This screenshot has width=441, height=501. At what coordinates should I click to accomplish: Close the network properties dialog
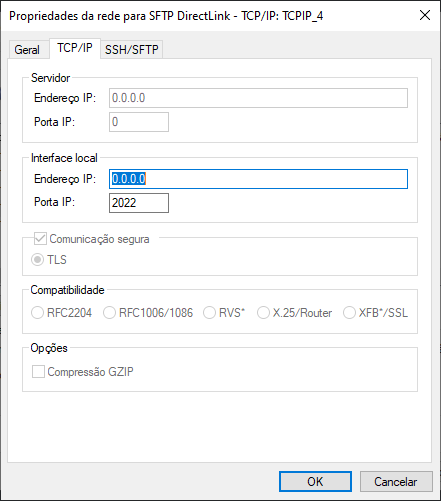tap(425, 15)
